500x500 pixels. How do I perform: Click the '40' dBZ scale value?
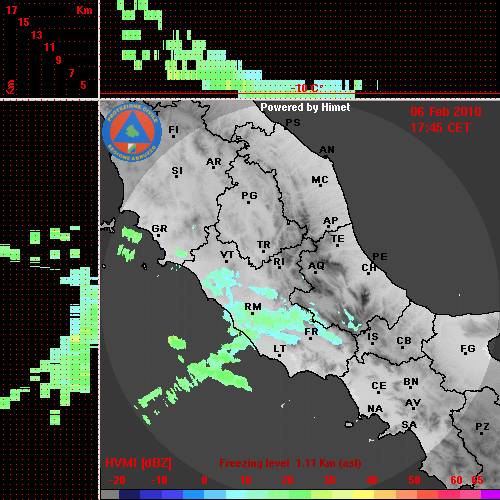[x=372, y=480]
